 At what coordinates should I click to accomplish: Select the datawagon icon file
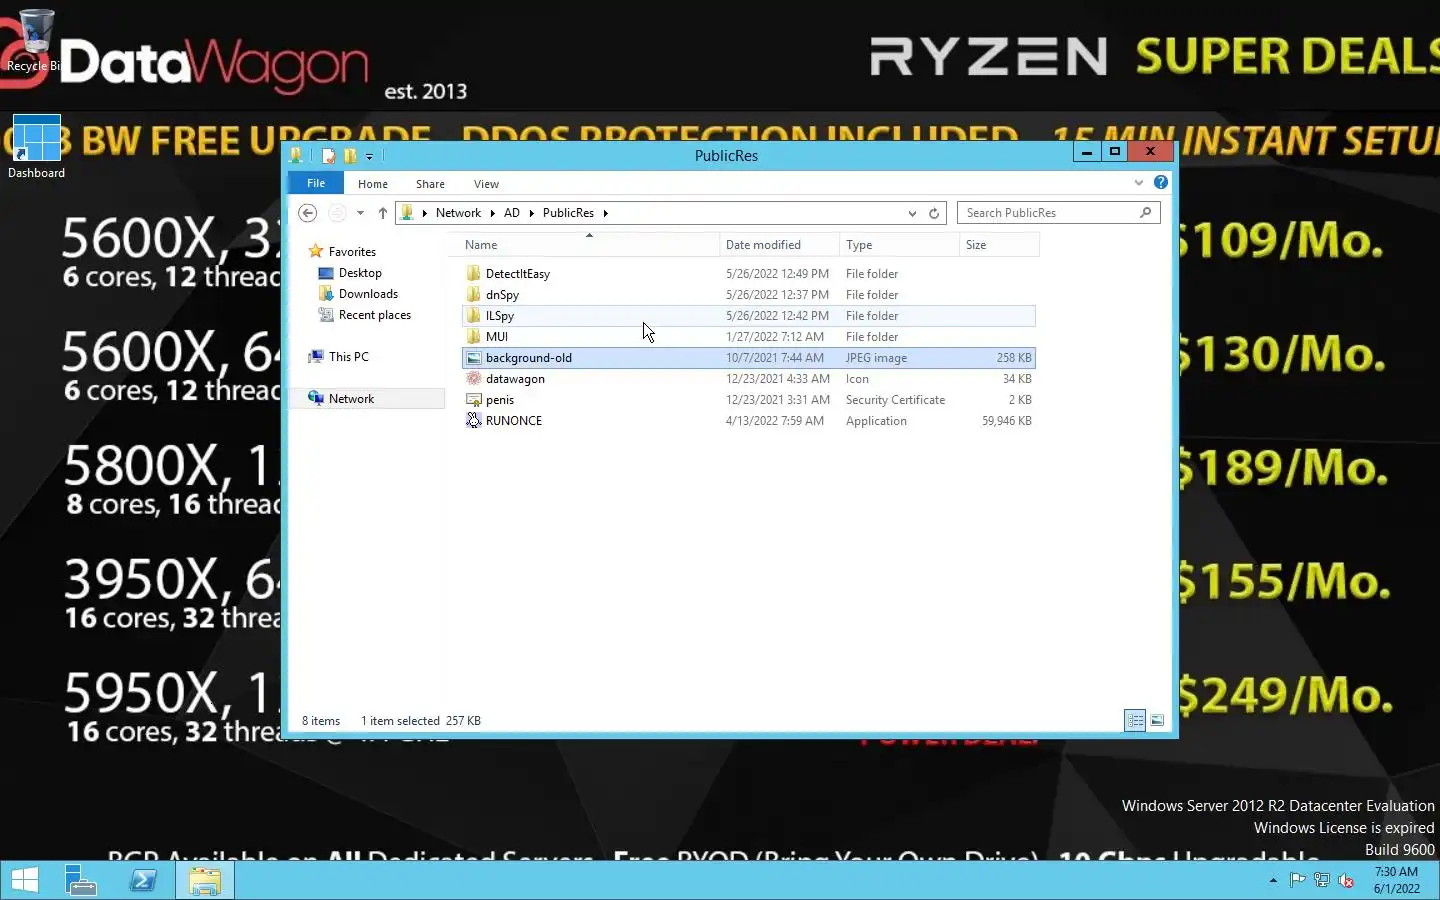coord(474,378)
